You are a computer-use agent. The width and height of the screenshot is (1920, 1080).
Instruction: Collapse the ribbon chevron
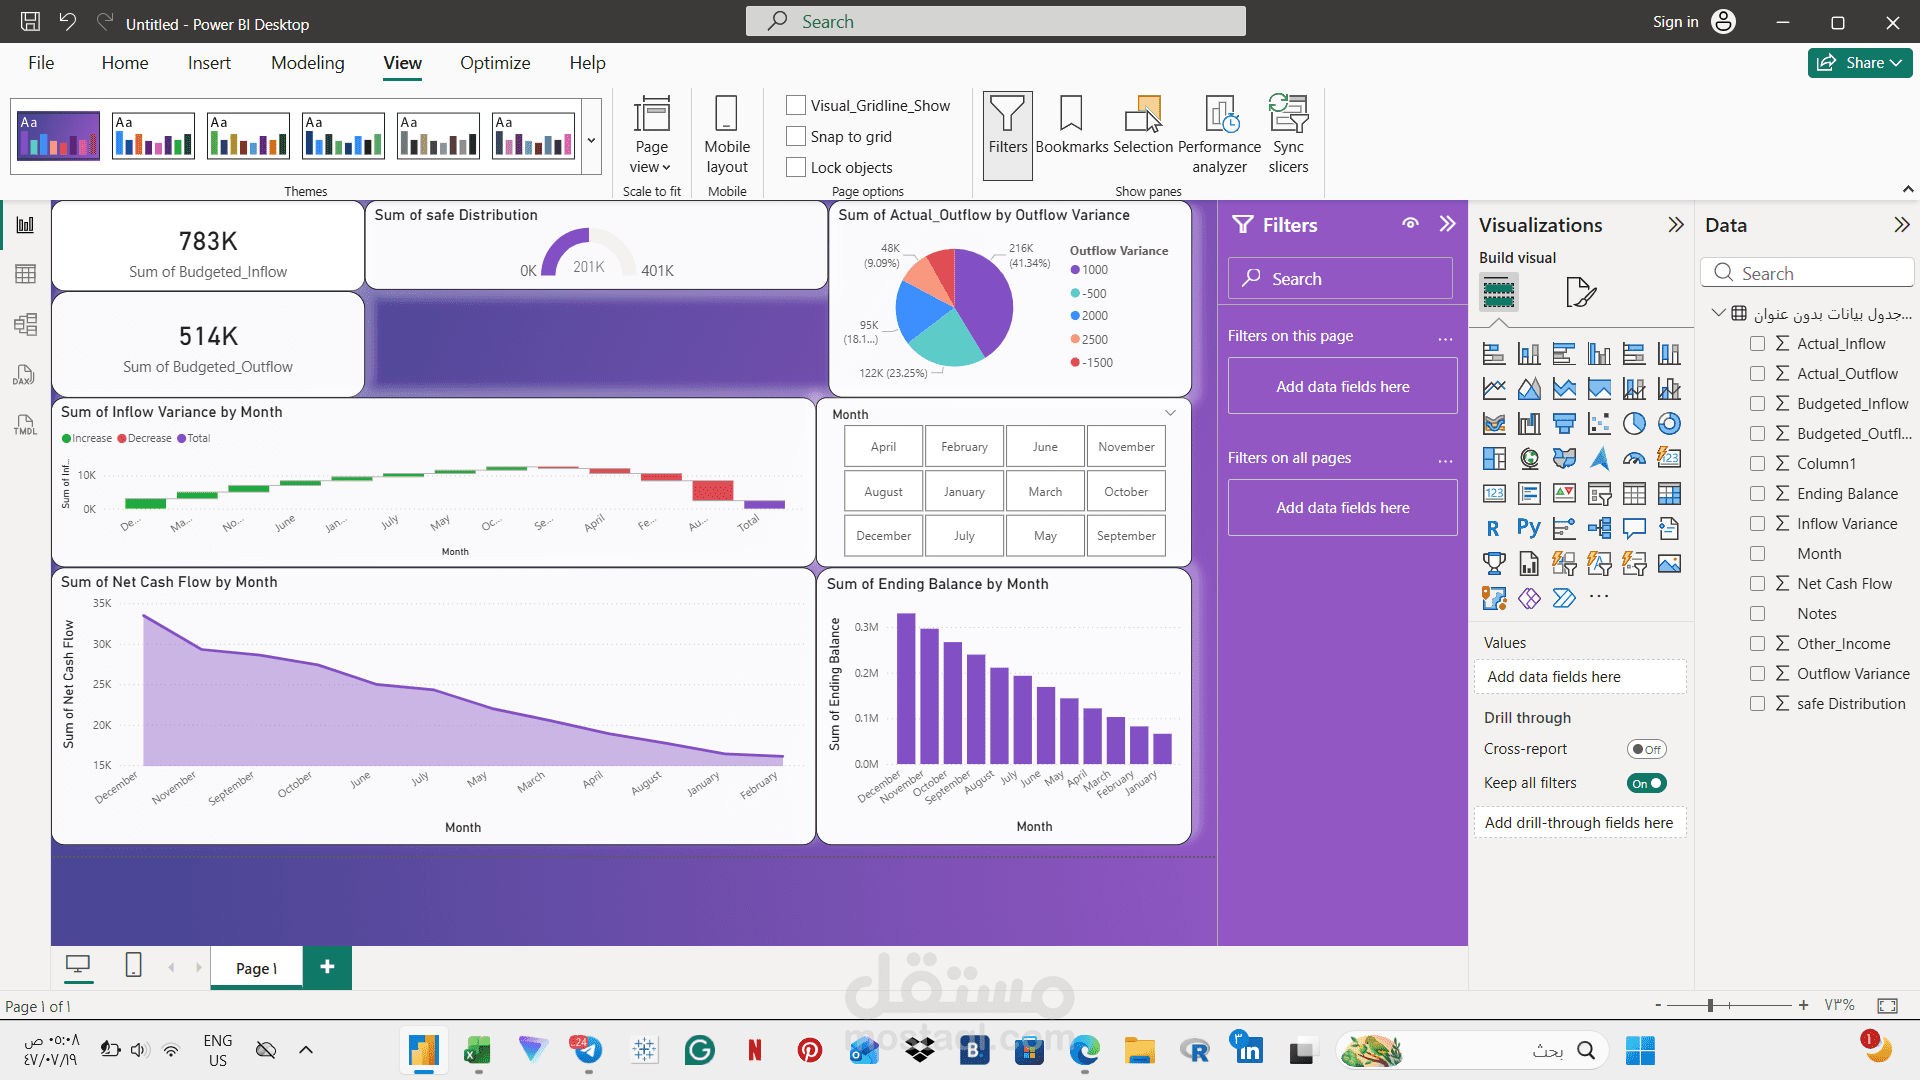1907,189
